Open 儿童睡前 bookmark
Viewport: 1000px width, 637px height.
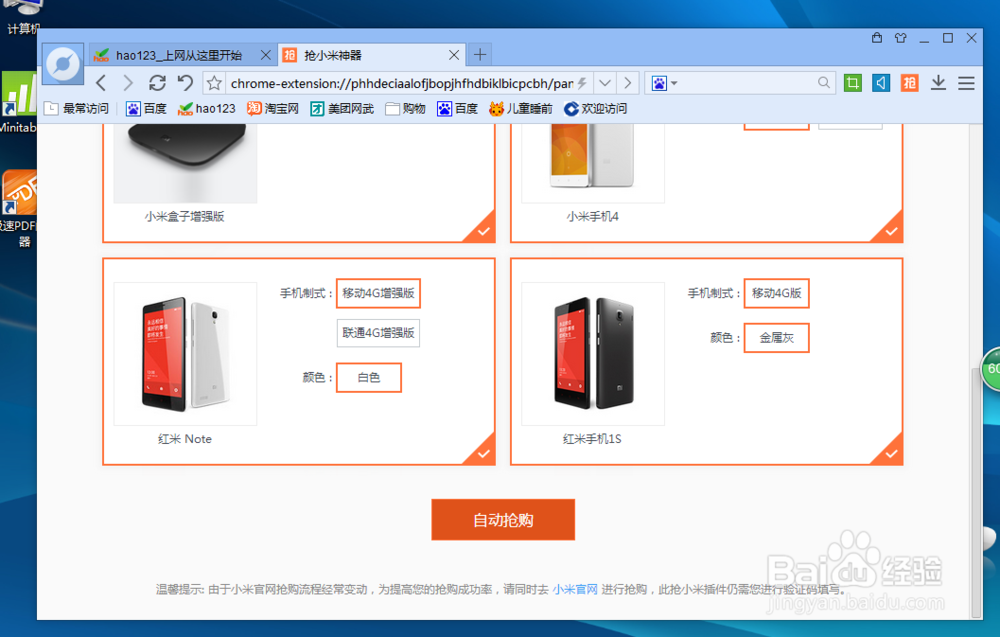pos(520,108)
